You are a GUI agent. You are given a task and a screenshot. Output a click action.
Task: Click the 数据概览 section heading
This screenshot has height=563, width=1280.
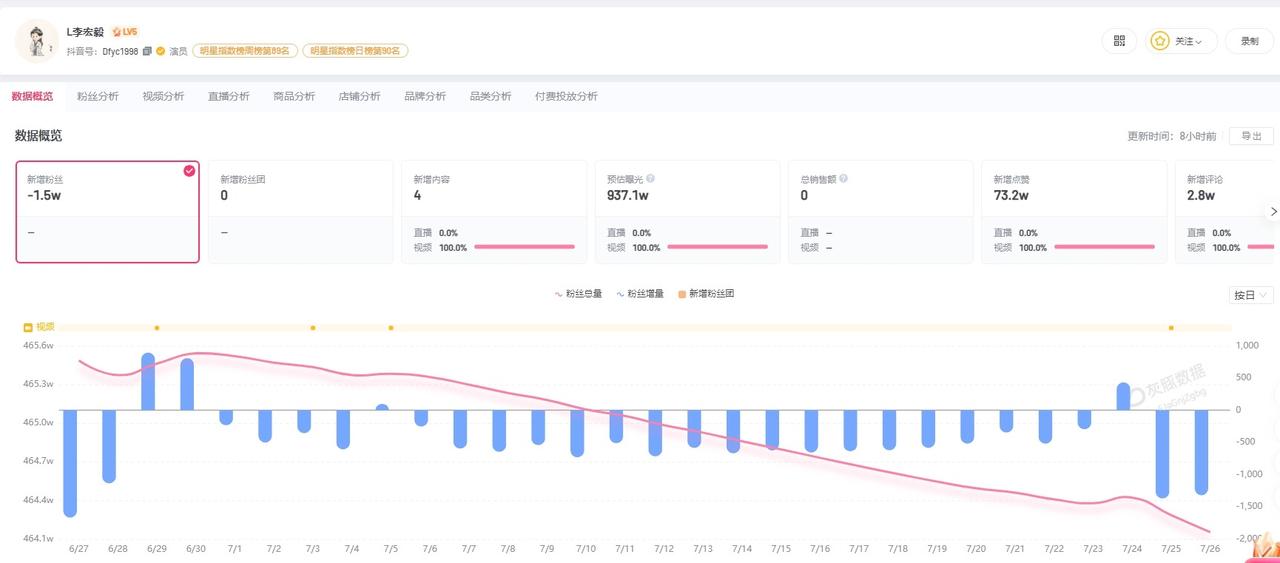38,136
